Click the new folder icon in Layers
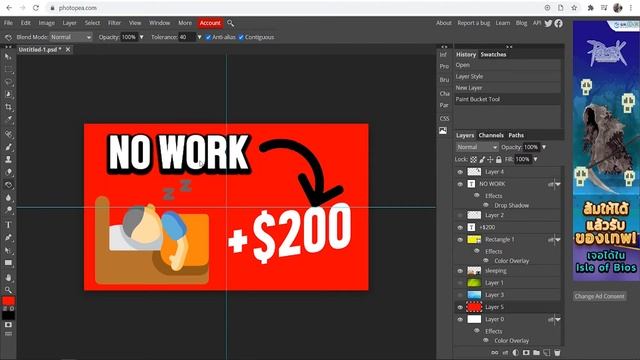This screenshot has height=360, width=640. click(536, 352)
